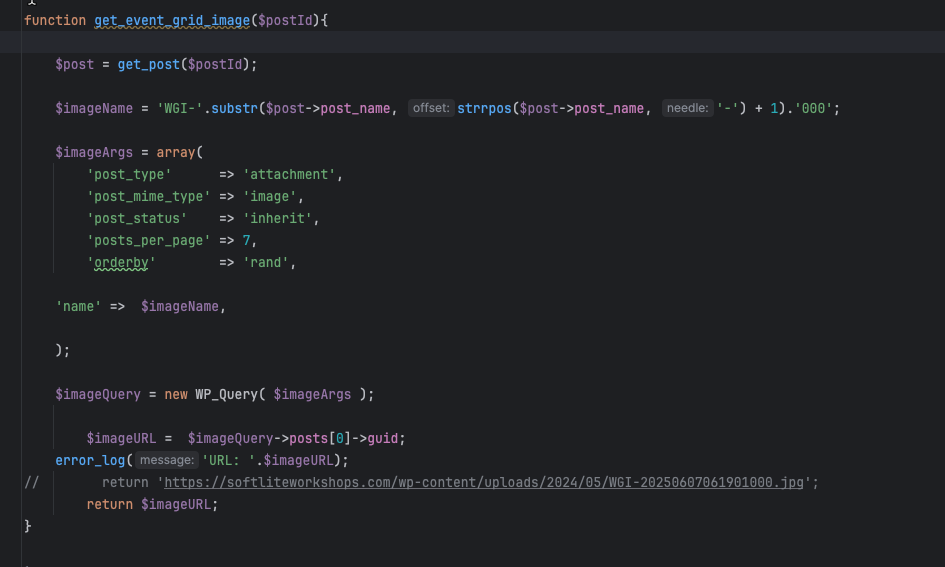Viewport: 945px width, 567px height.
Task: Click the empty highlighted line below function header
Action: pos(472,42)
